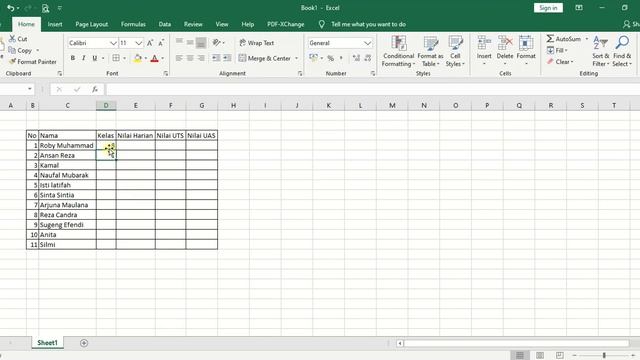Click the Increase Font Size icon

tap(150, 43)
